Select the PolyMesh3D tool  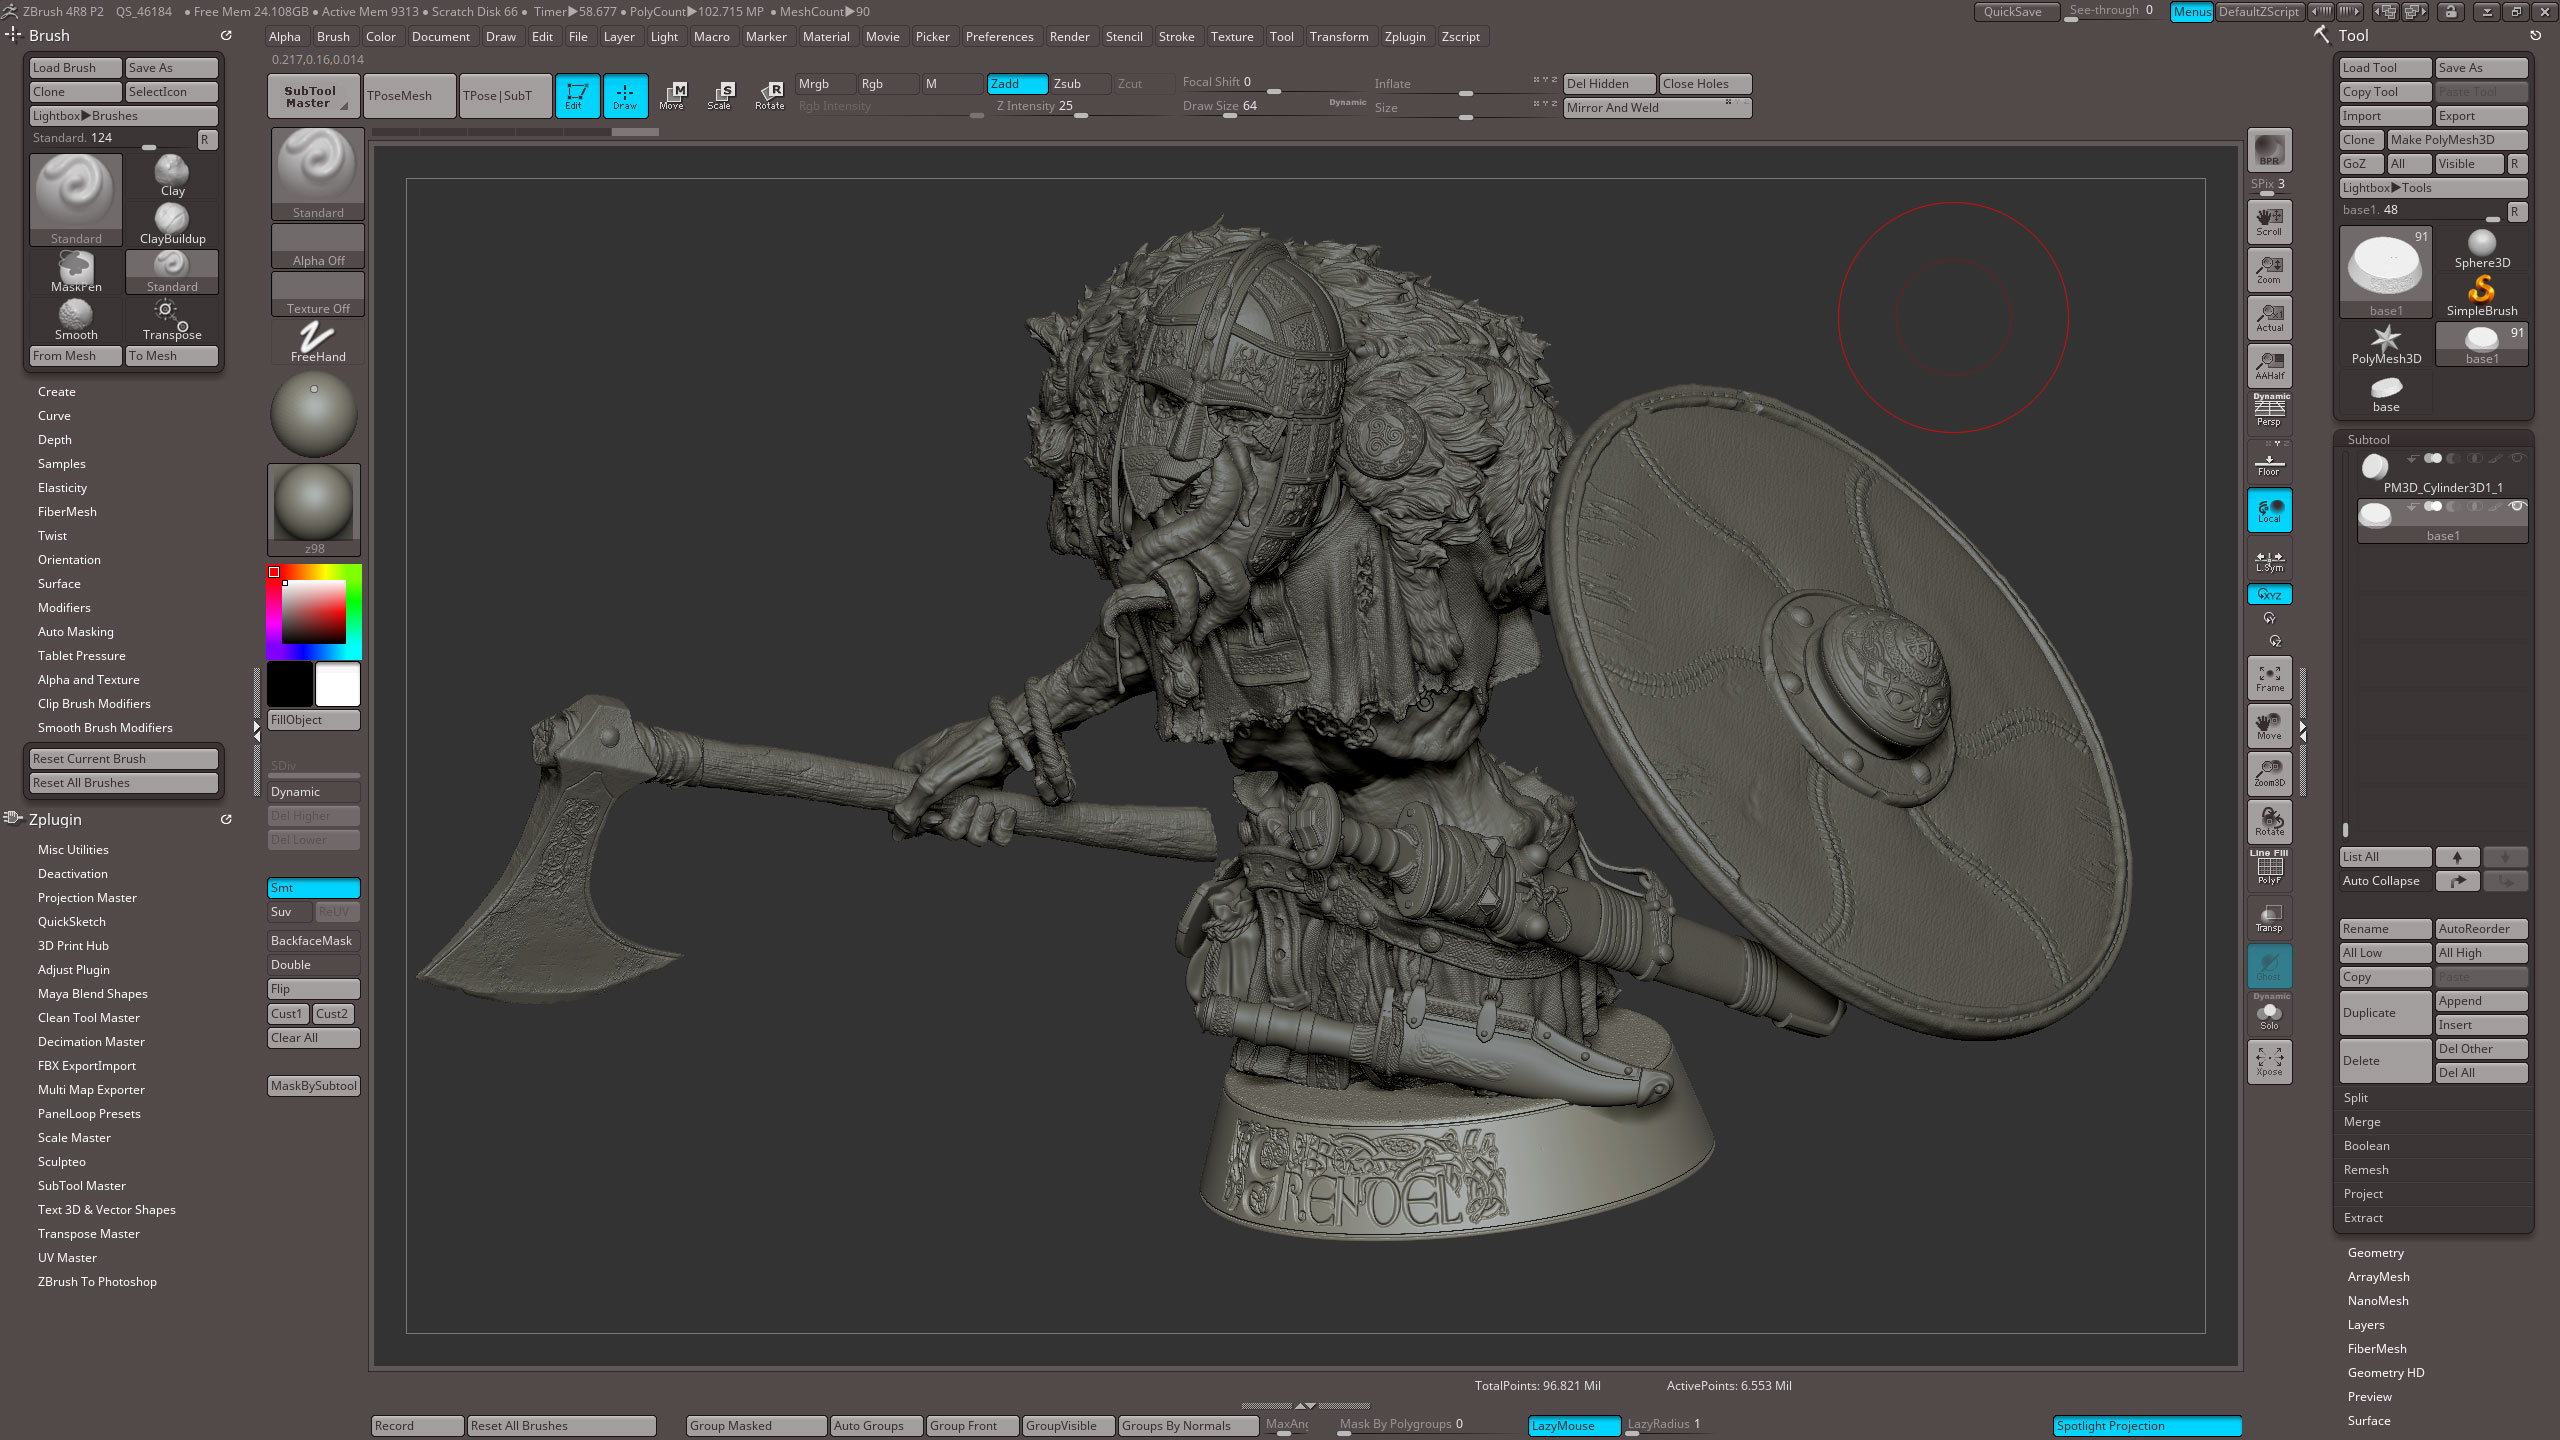click(x=2386, y=345)
